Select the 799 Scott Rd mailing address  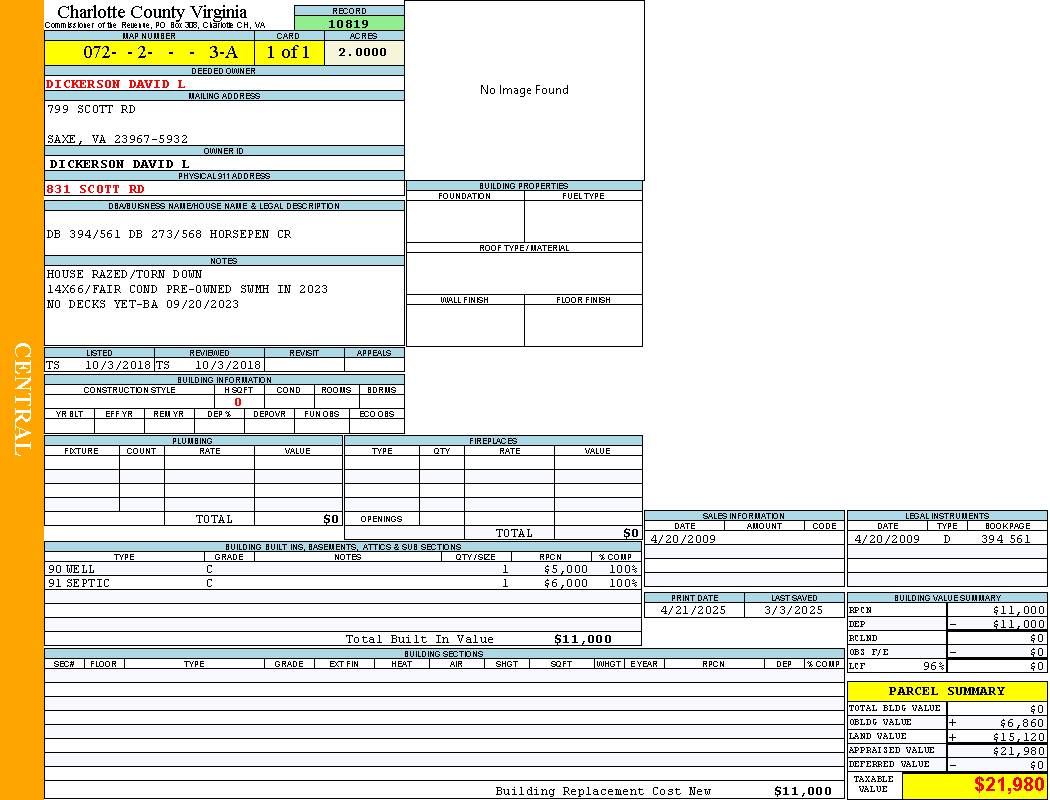91,109
